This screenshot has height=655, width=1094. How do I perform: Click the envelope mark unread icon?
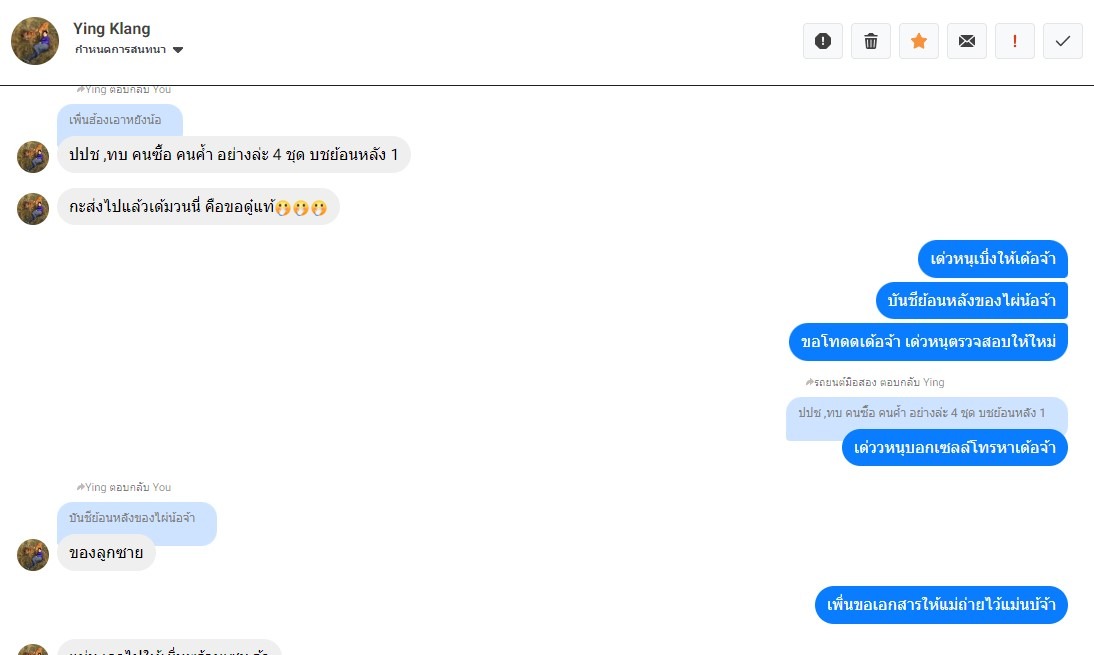967,41
